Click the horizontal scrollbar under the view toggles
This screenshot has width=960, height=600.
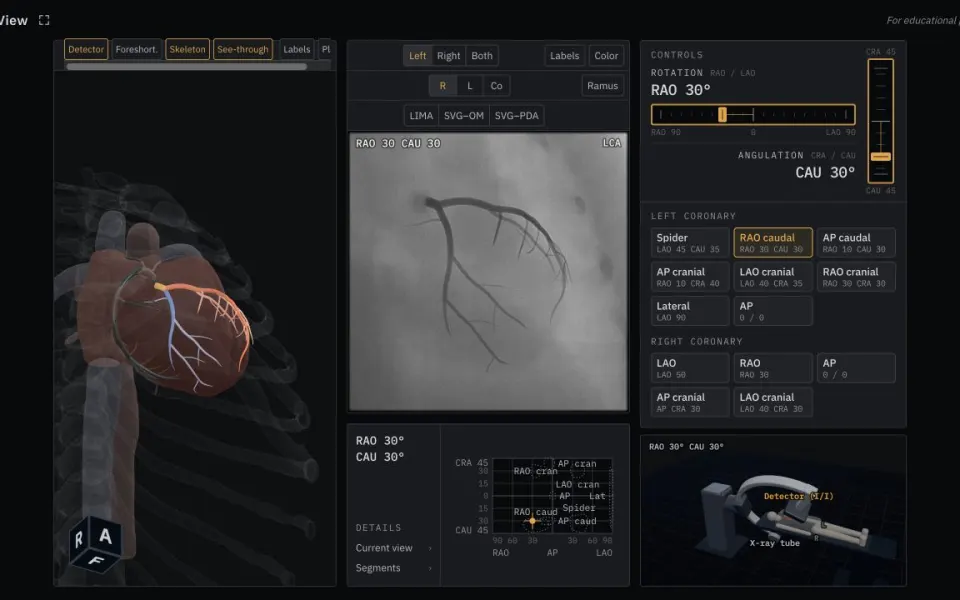coord(187,66)
